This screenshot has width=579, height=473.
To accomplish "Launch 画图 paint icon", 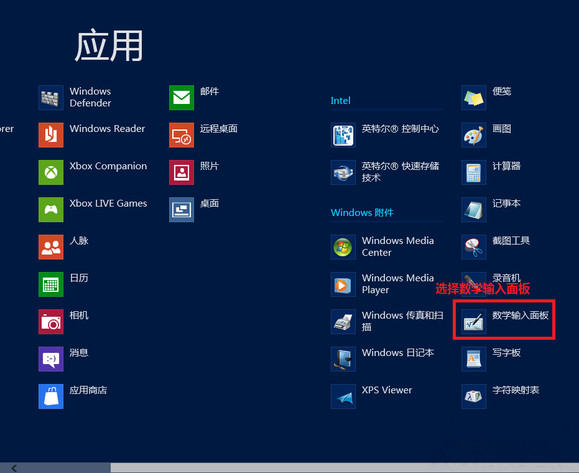I will [473, 135].
